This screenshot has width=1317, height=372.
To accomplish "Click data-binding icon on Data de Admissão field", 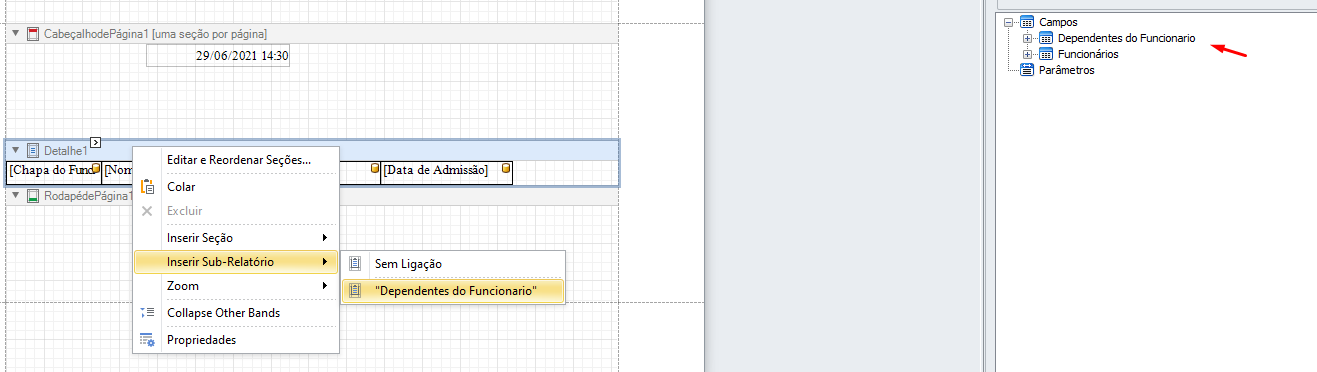I will (506, 168).
